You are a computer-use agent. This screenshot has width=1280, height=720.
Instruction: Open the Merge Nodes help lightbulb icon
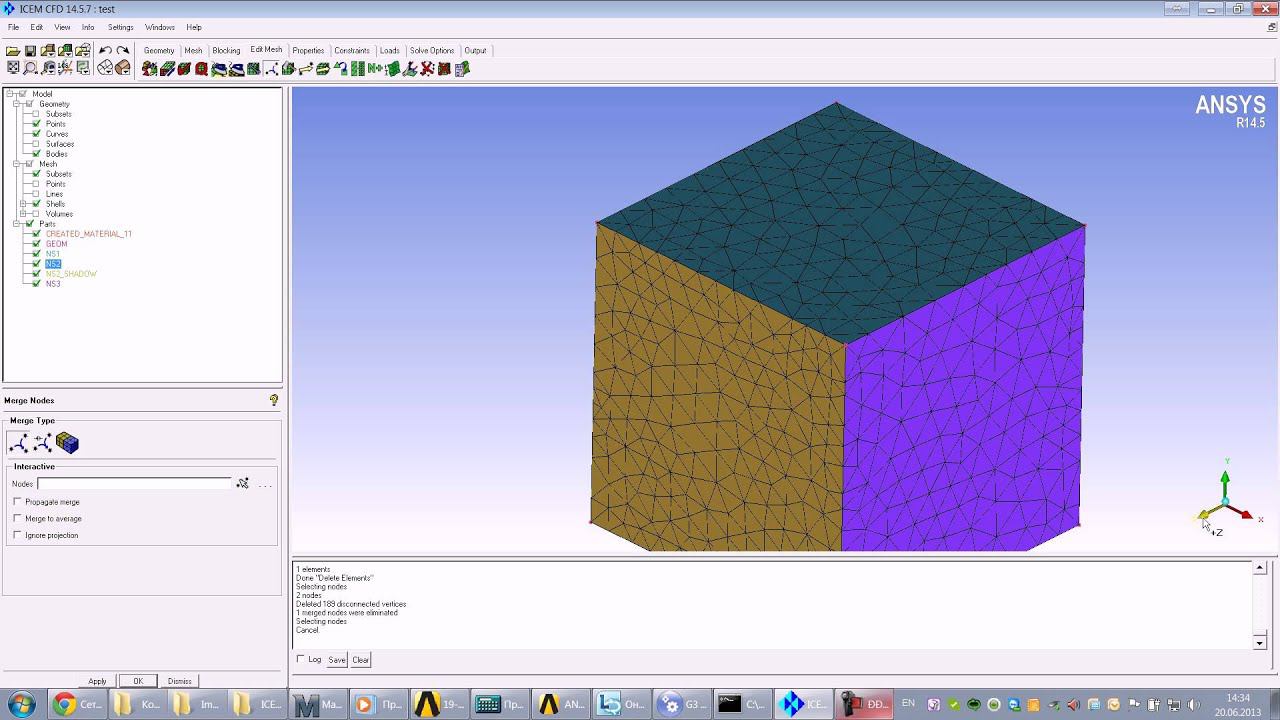tap(273, 400)
